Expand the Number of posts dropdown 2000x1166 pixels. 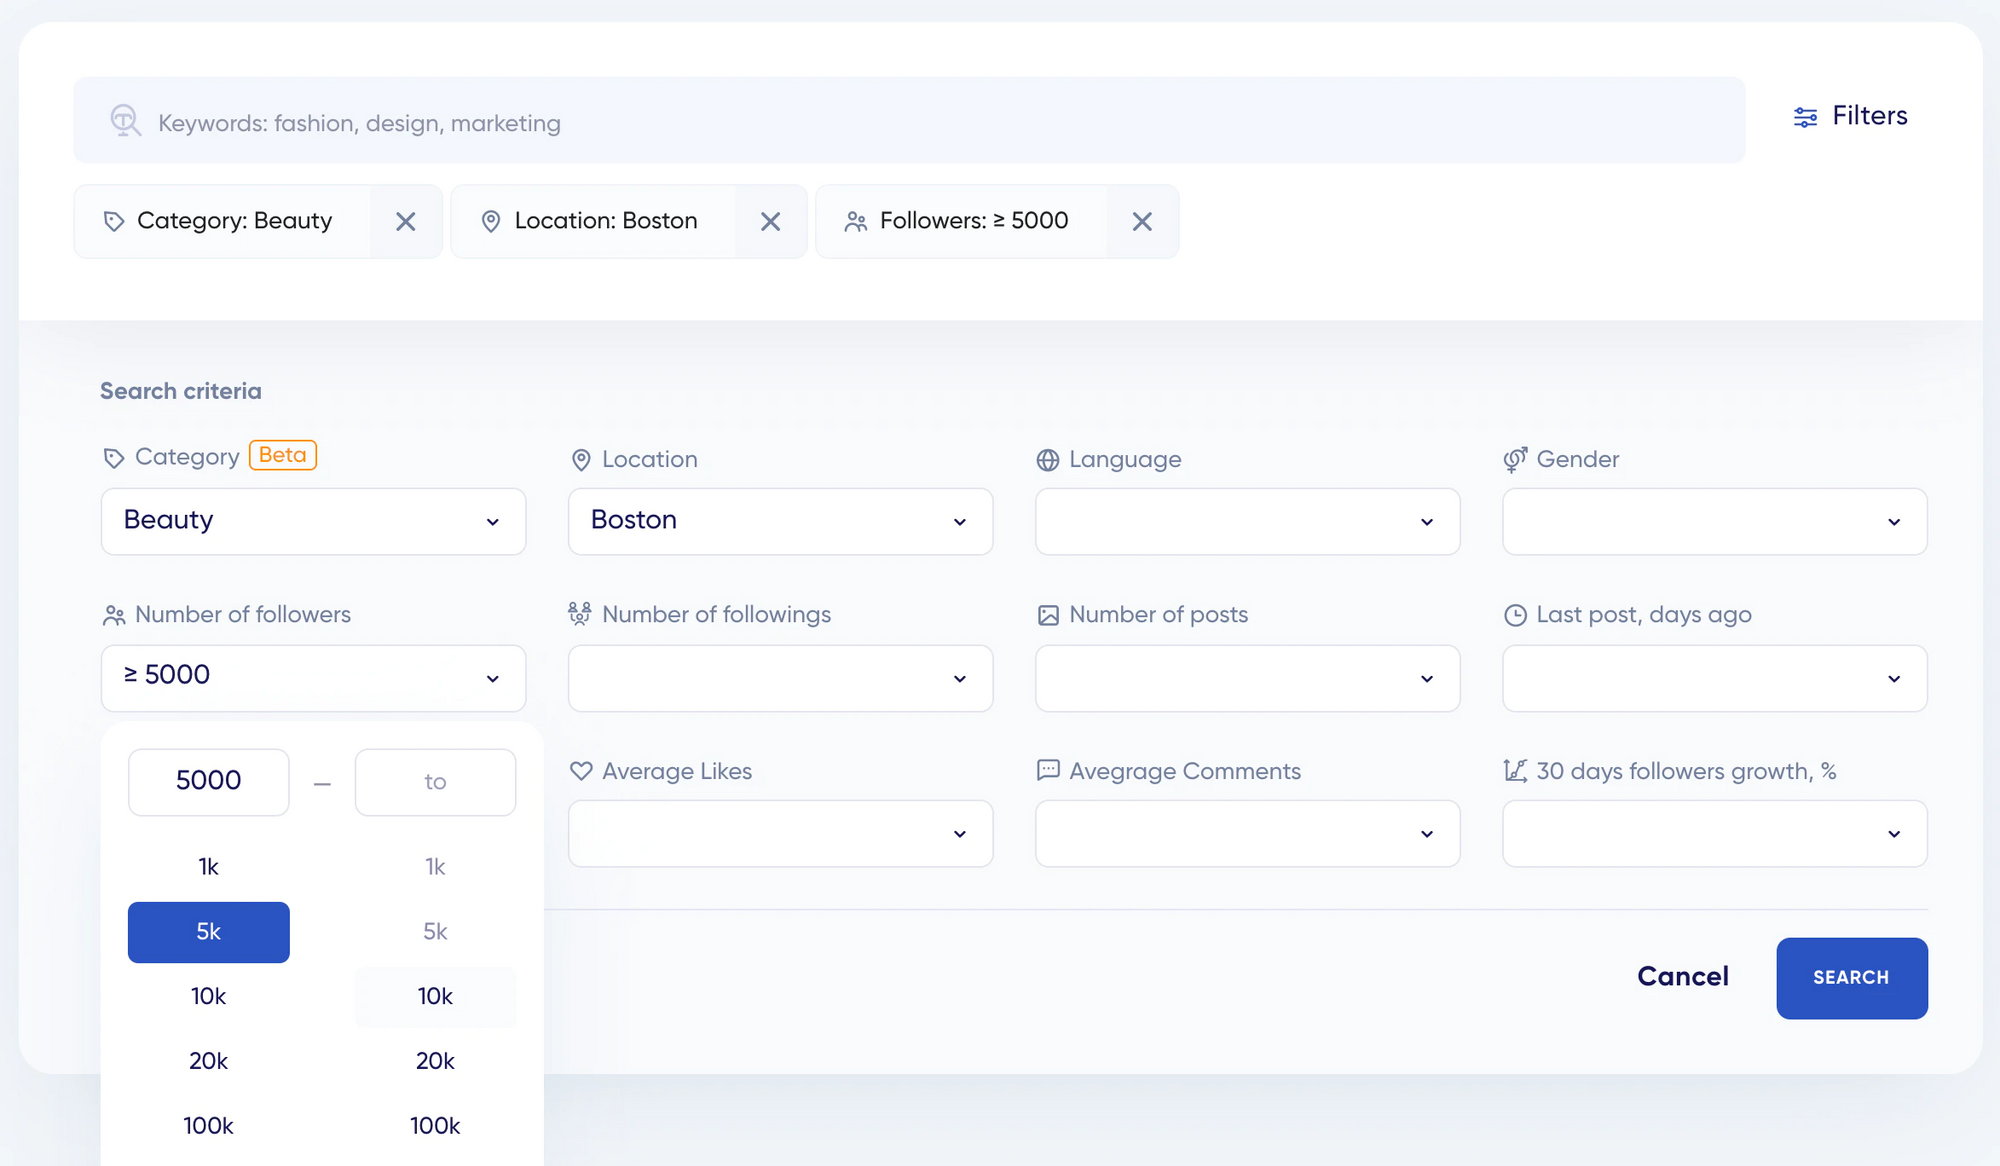(1247, 678)
